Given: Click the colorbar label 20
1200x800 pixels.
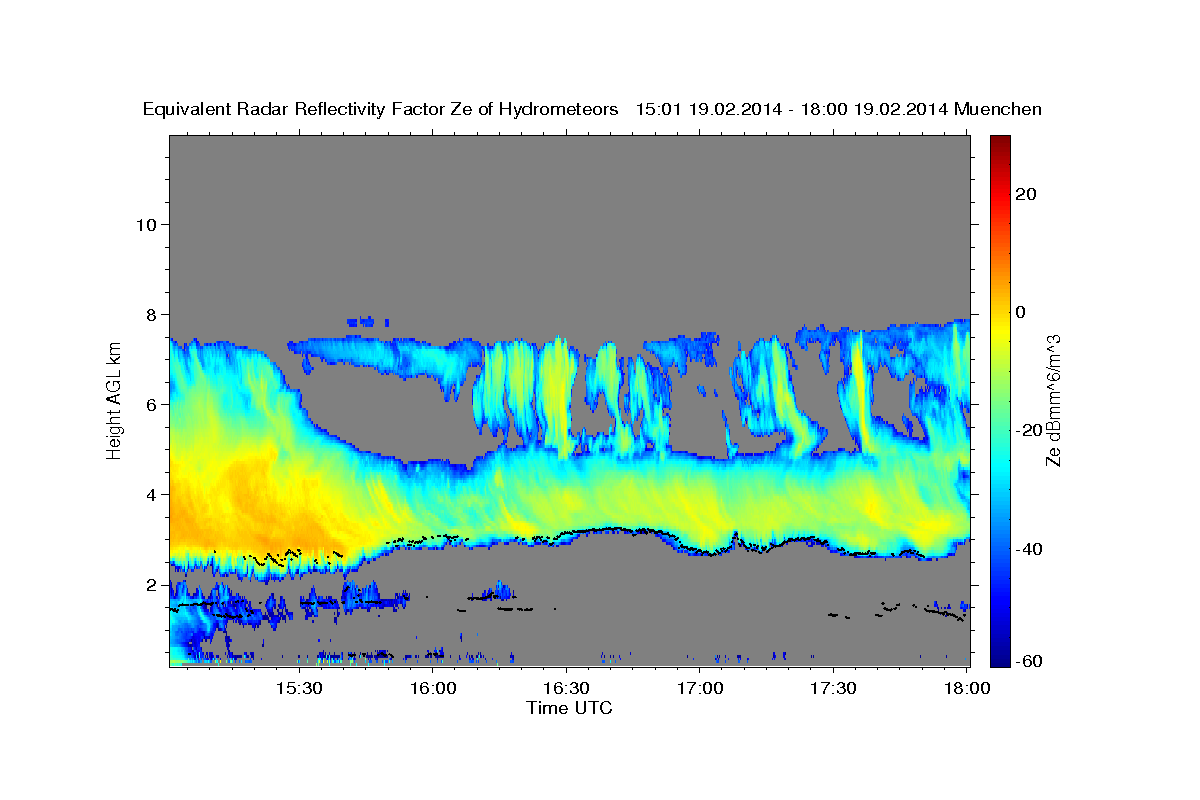Looking at the screenshot, I should click(1026, 194).
